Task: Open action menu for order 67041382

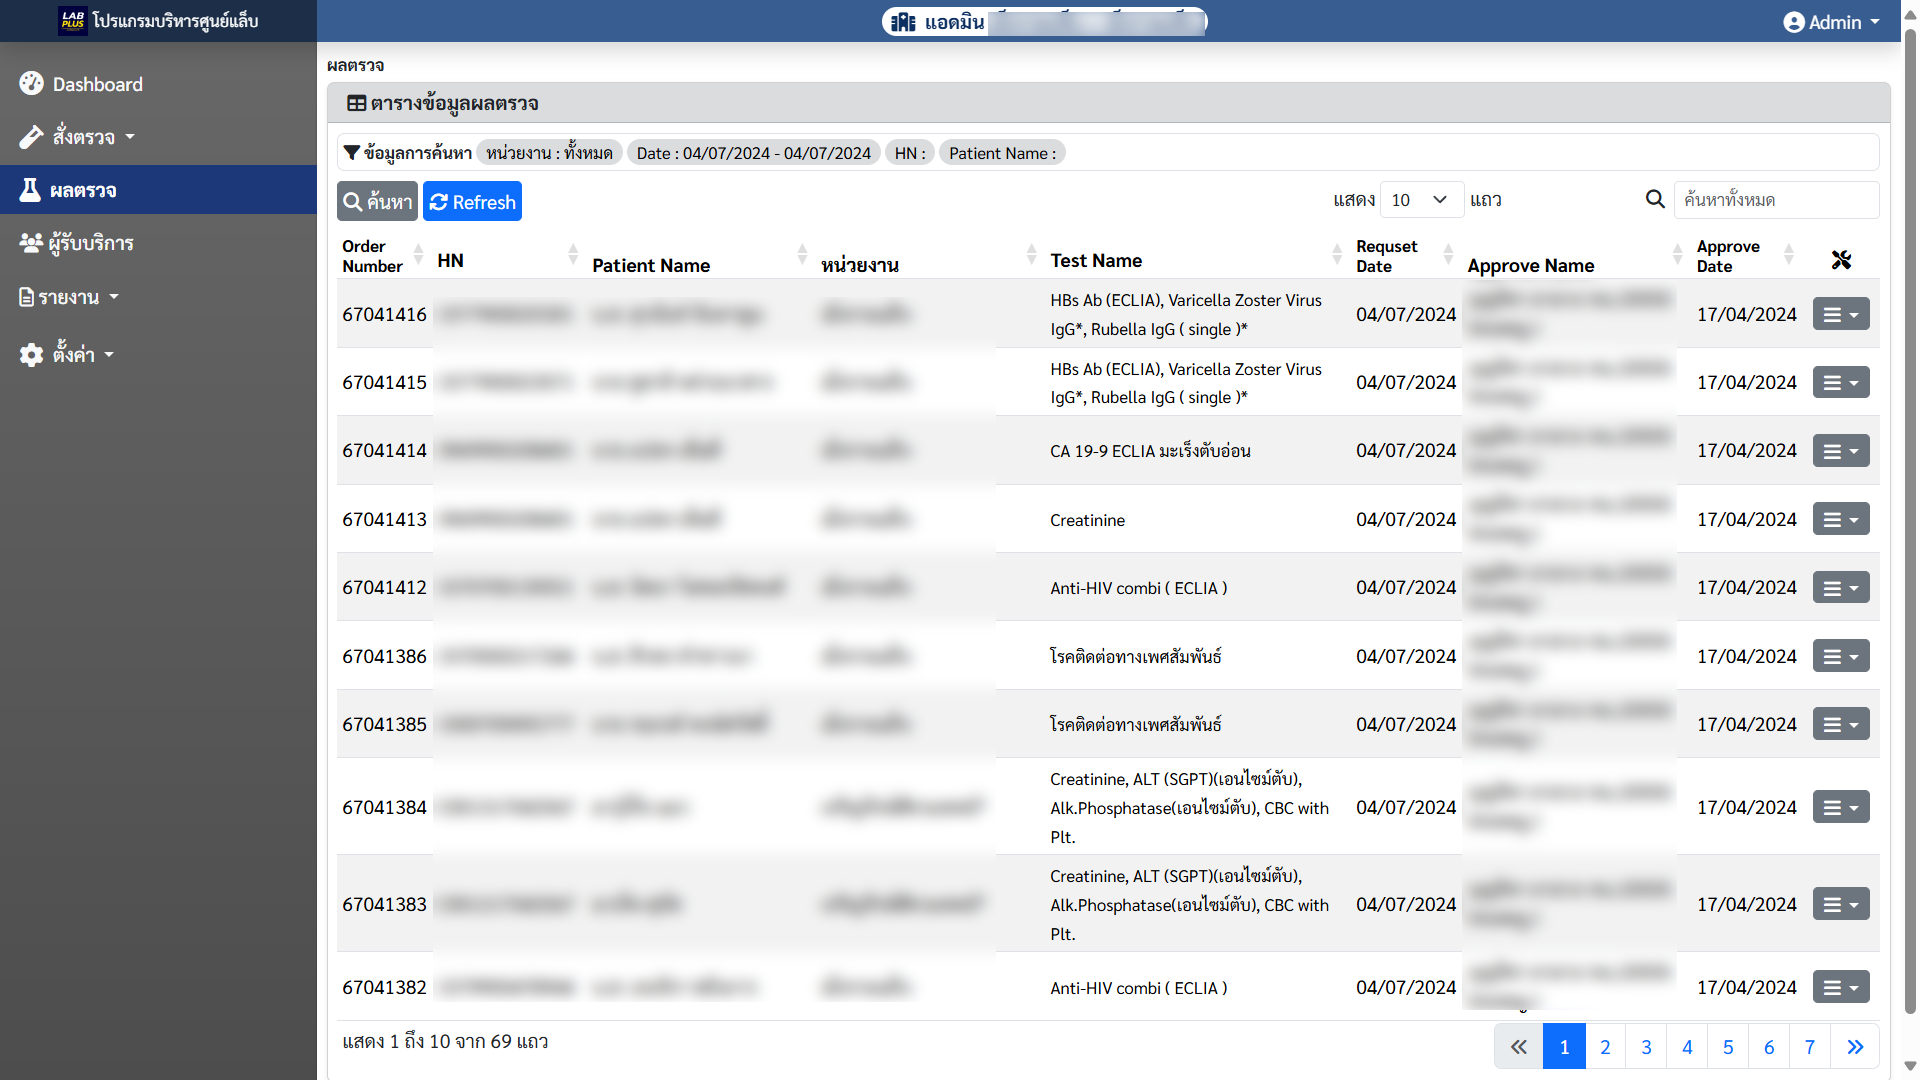Action: [x=1841, y=987]
